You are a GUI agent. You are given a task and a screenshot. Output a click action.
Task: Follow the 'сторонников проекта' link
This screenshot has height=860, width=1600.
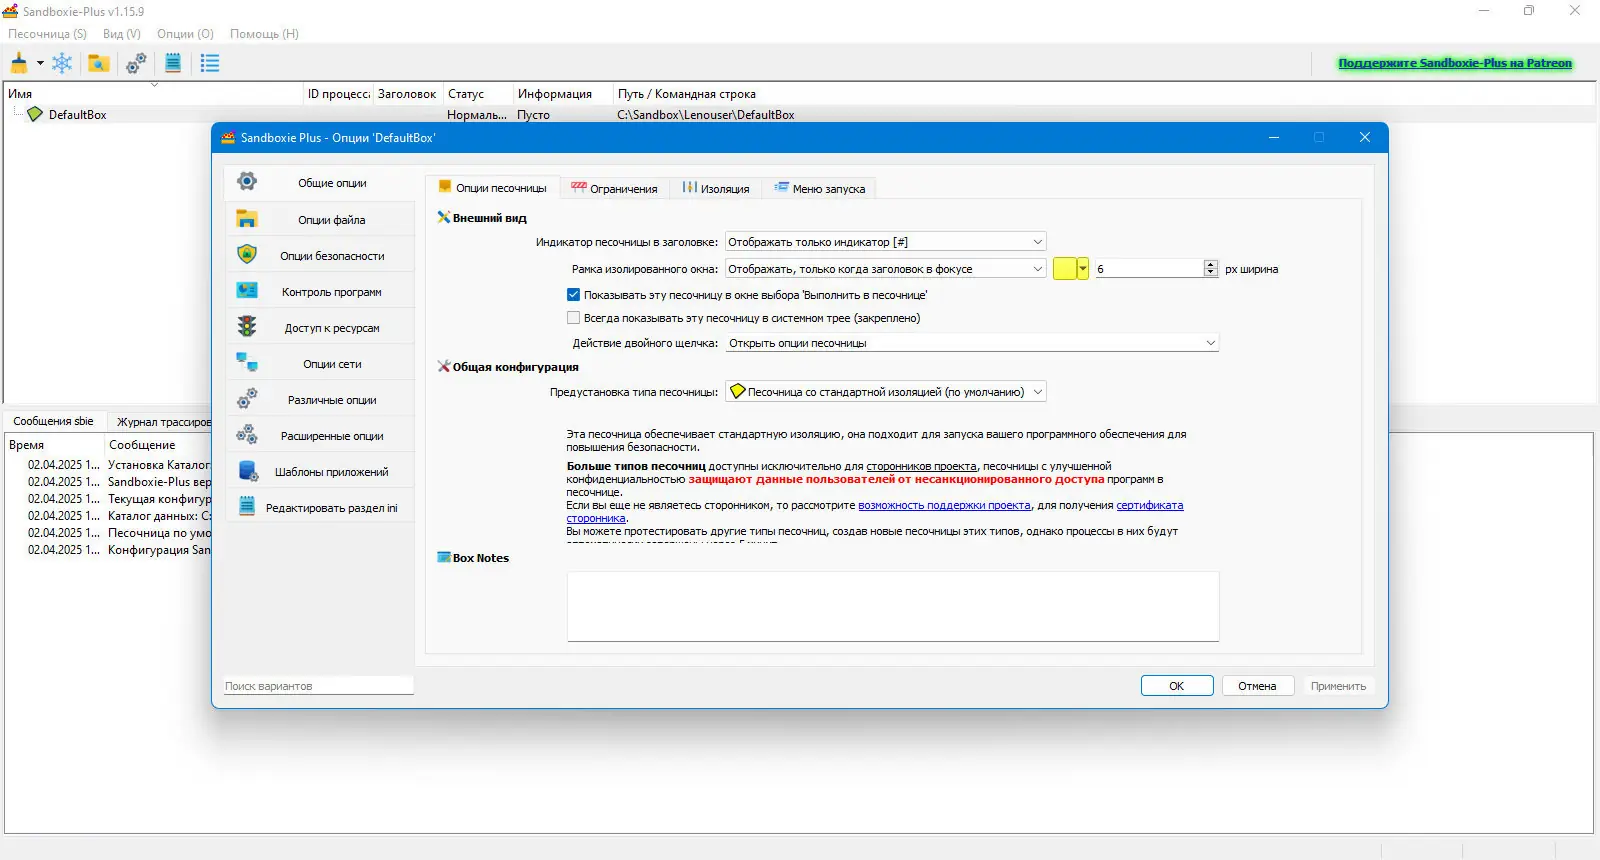(921, 466)
